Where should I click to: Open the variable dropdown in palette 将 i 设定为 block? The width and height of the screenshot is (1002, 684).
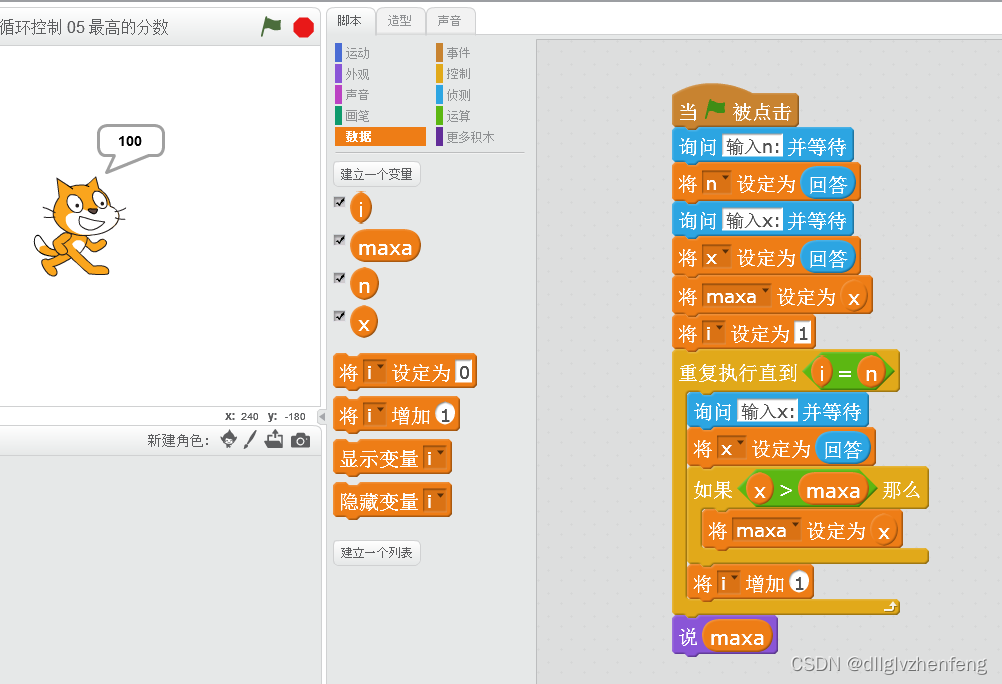pyautogui.click(x=374, y=371)
